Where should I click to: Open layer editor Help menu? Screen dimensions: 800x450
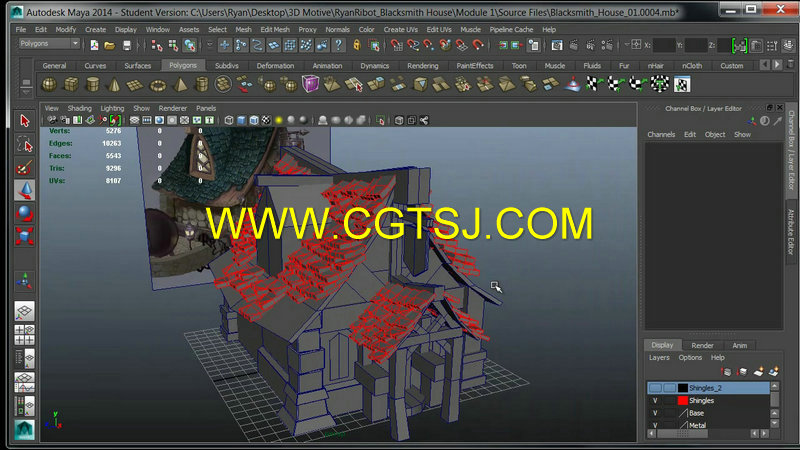(x=718, y=358)
